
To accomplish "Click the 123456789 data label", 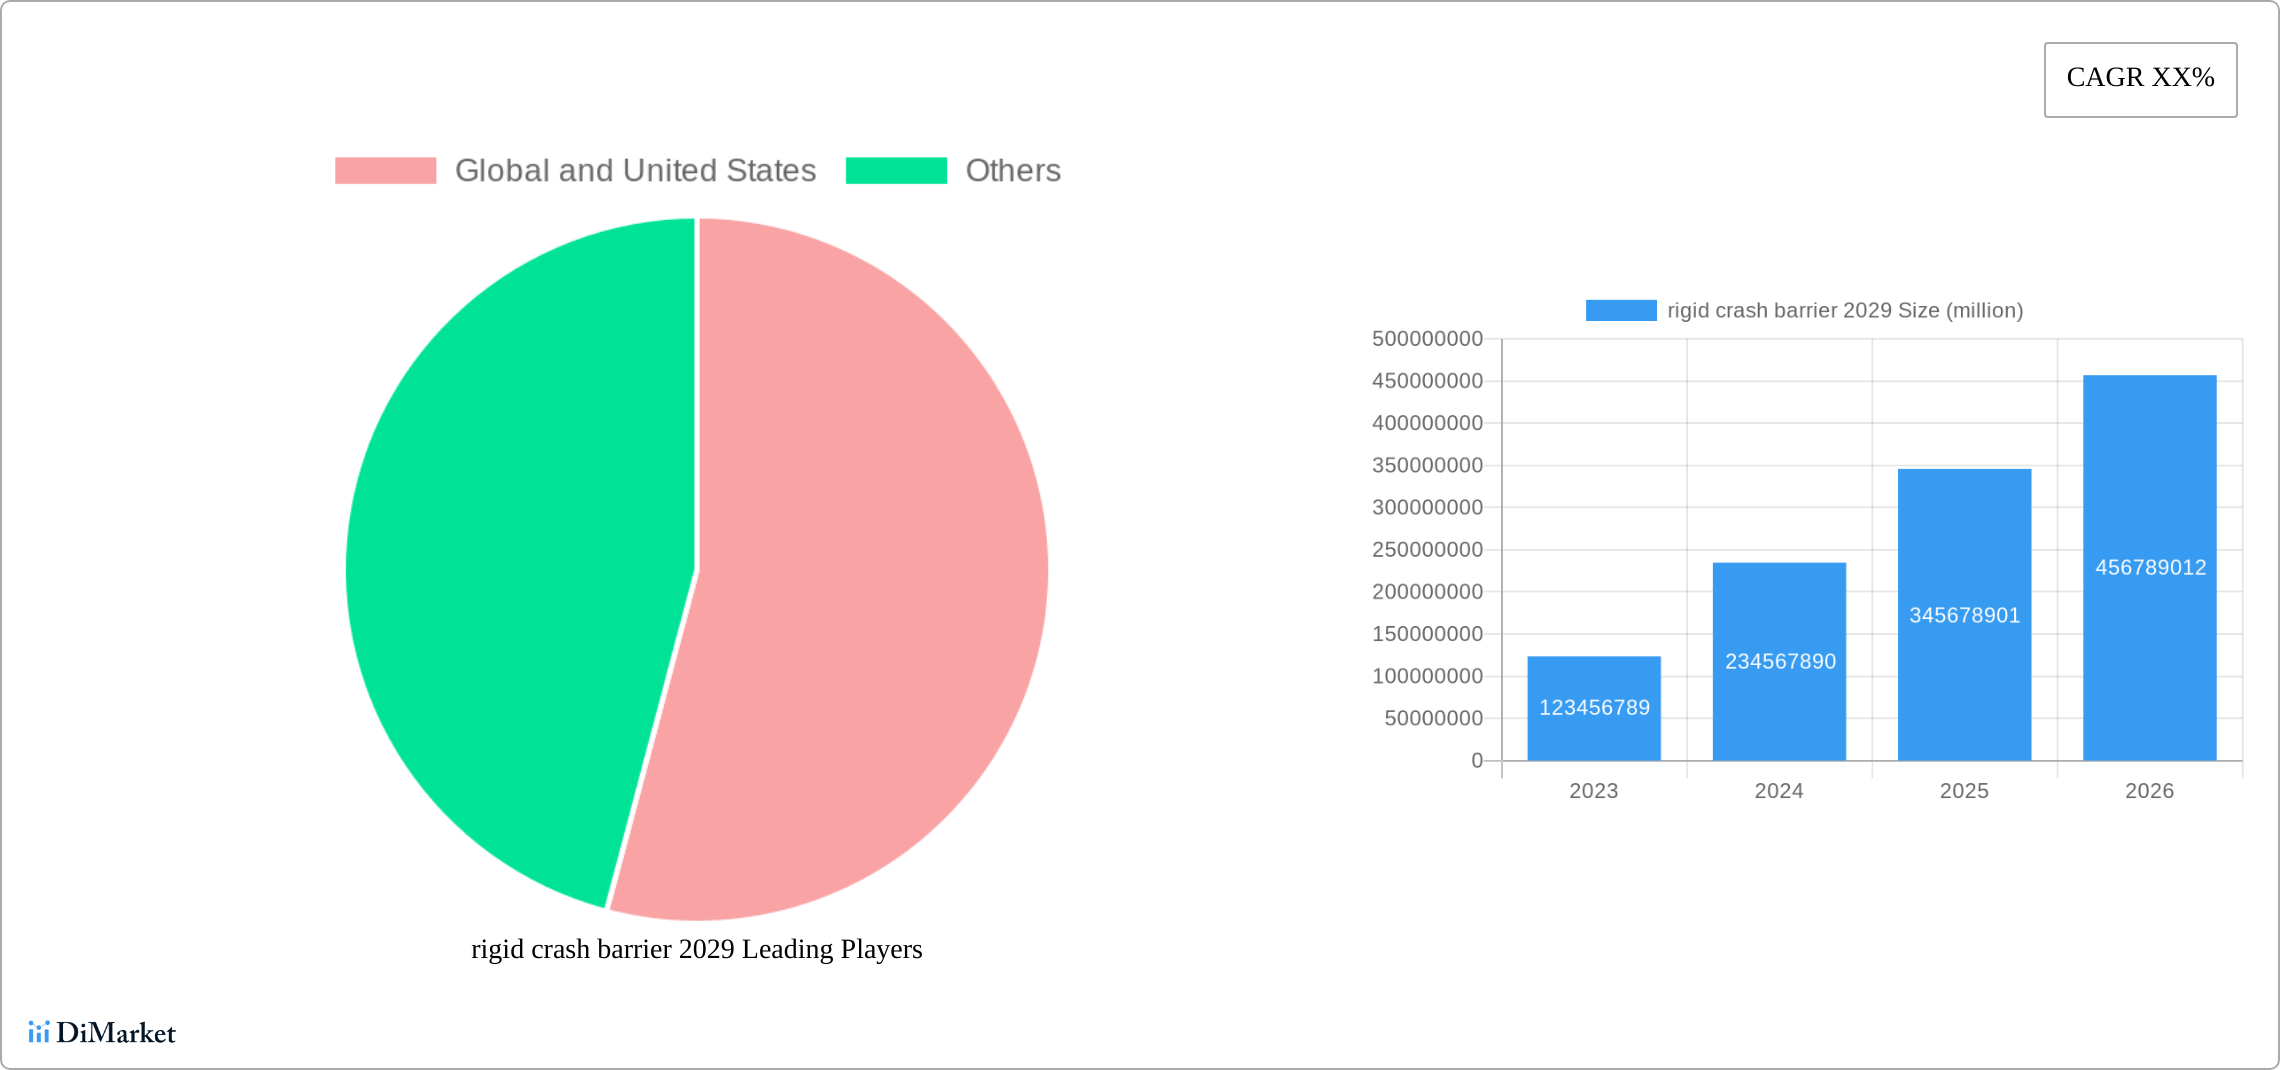I will (1594, 708).
